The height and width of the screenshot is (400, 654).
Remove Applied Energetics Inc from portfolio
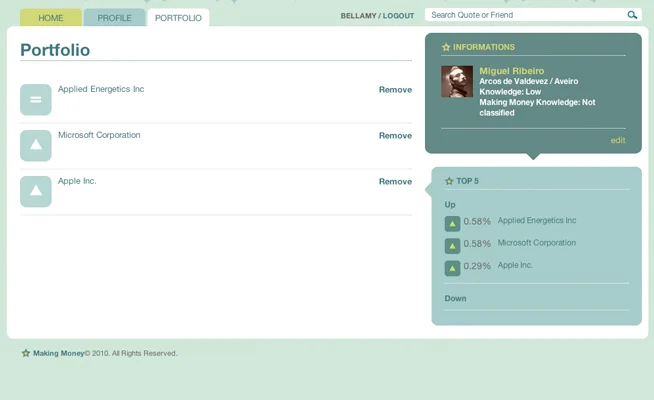coord(395,90)
